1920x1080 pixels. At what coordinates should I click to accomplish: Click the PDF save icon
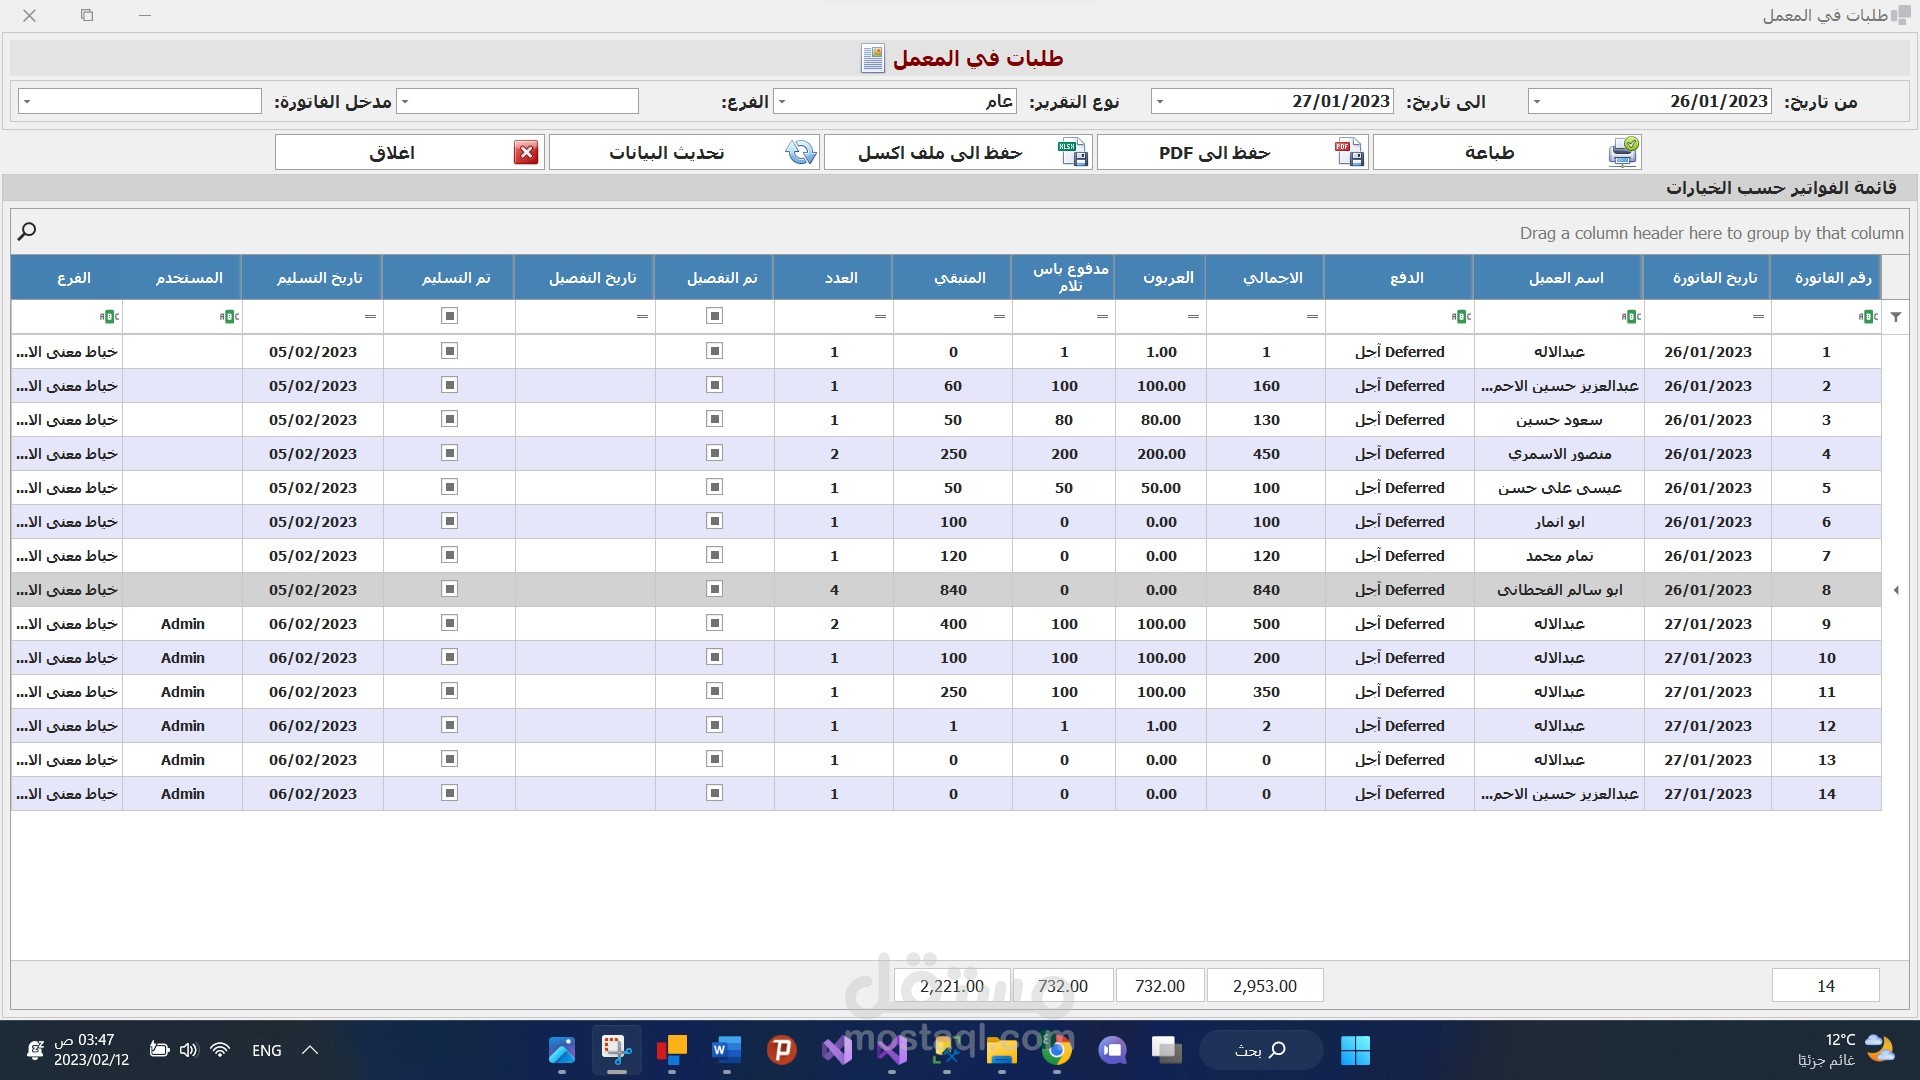click(1349, 152)
